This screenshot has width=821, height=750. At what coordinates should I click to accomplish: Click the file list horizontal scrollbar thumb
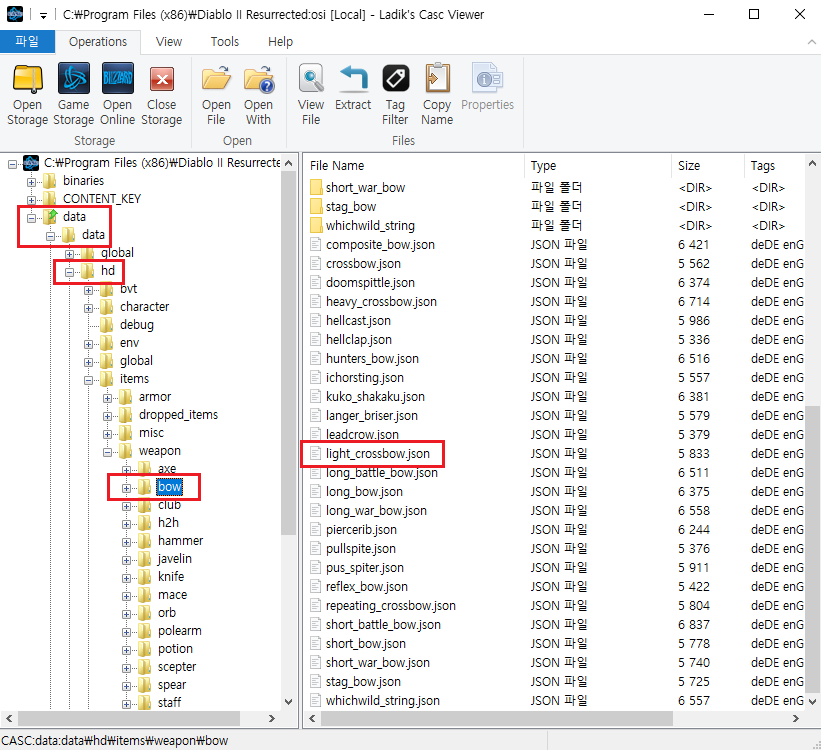[x=496, y=719]
